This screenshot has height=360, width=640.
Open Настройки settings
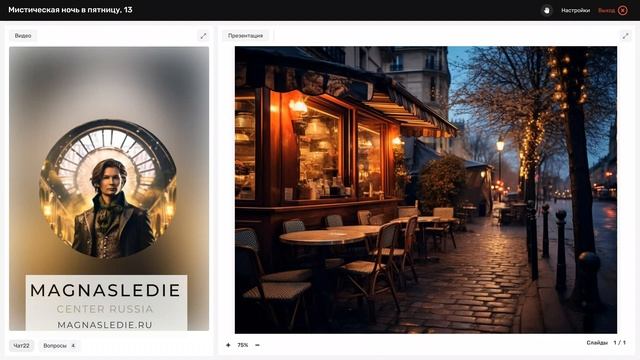click(575, 11)
